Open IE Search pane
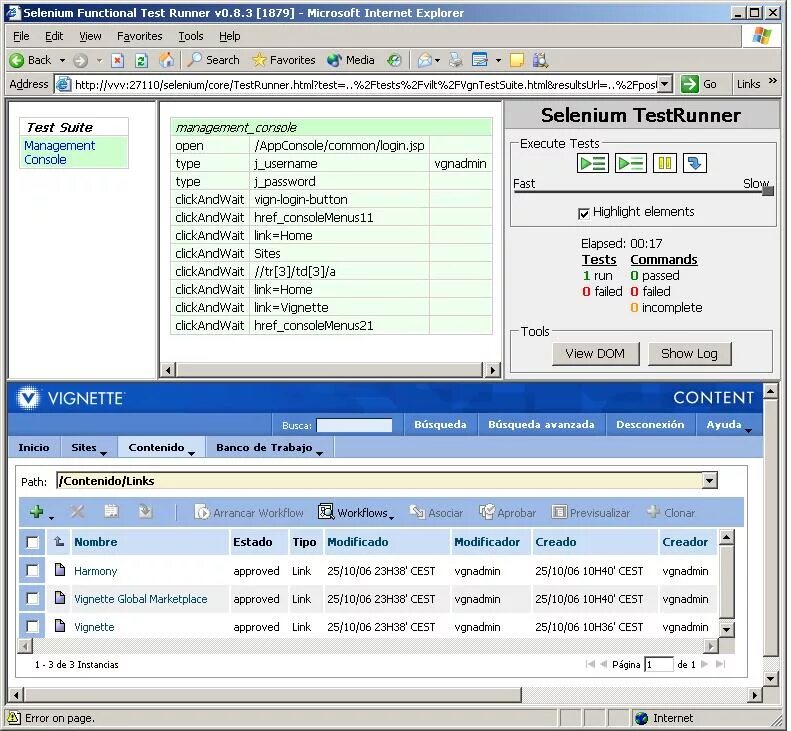Screen dimensions: 791x731 (213, 61)
